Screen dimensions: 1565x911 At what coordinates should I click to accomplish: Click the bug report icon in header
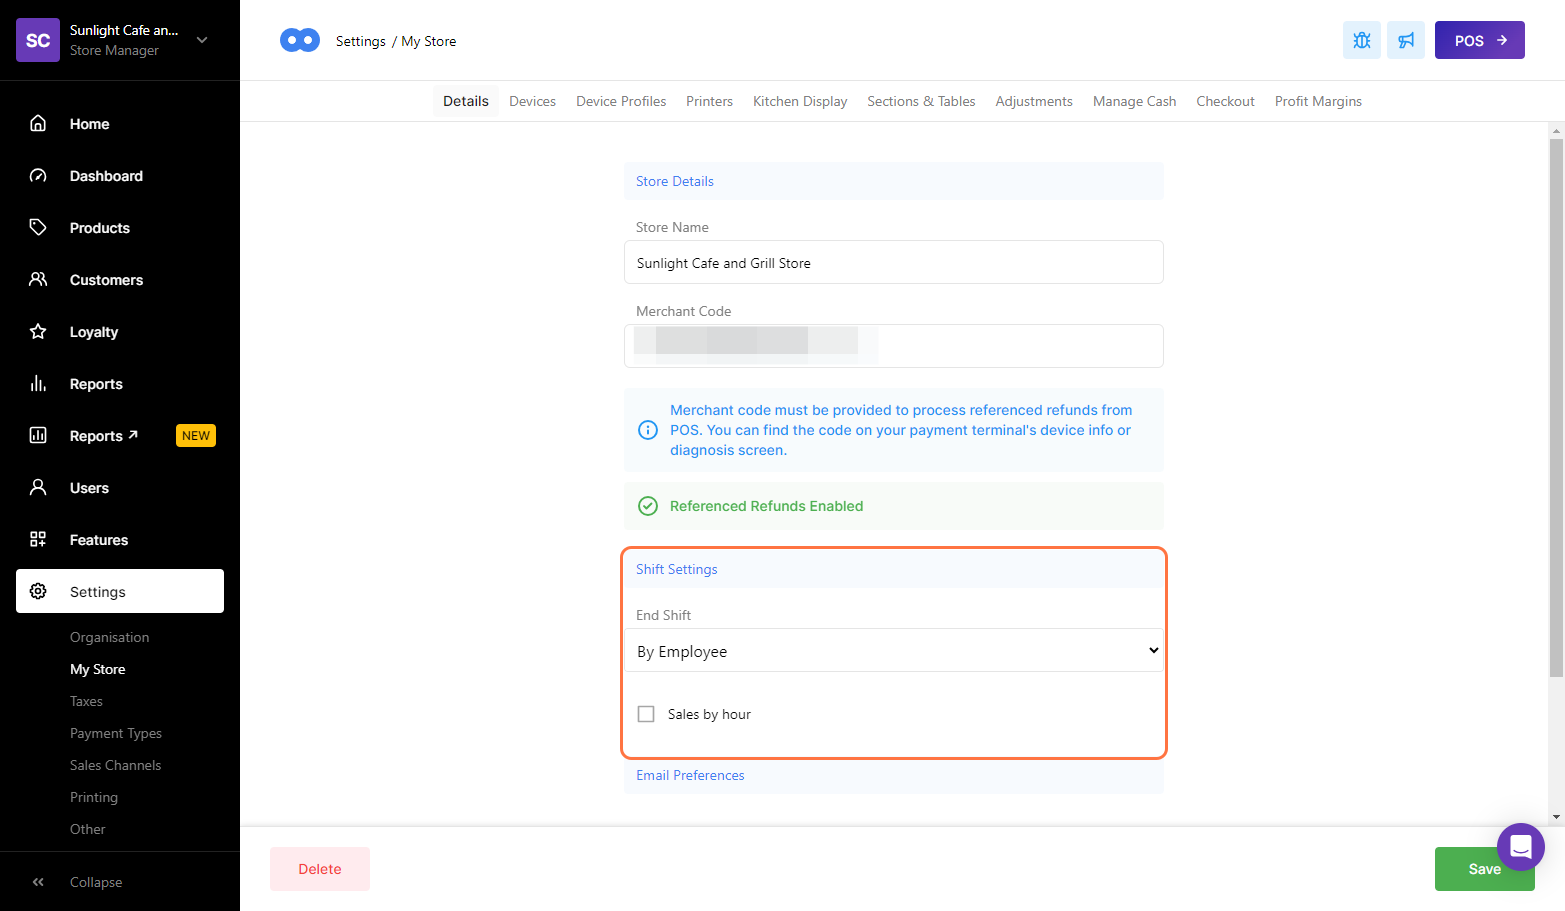pyautogui.click(x=1361, y=40)
